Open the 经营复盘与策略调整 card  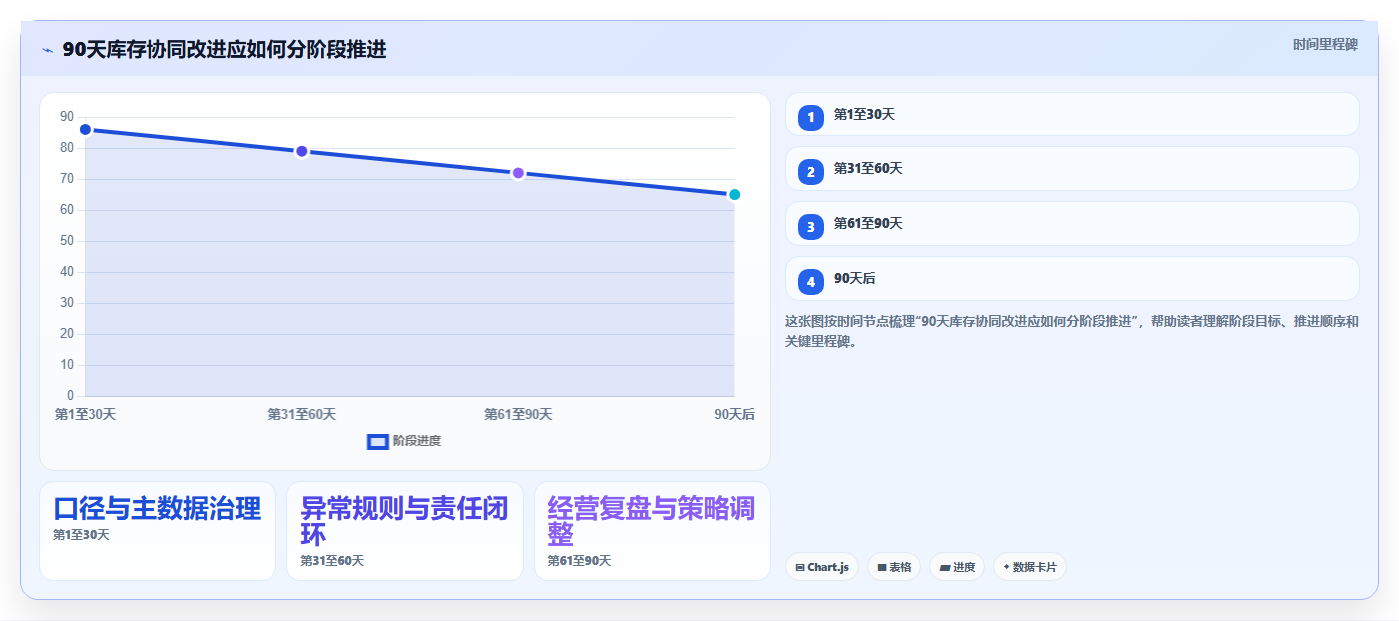click(x=652, y=531)
